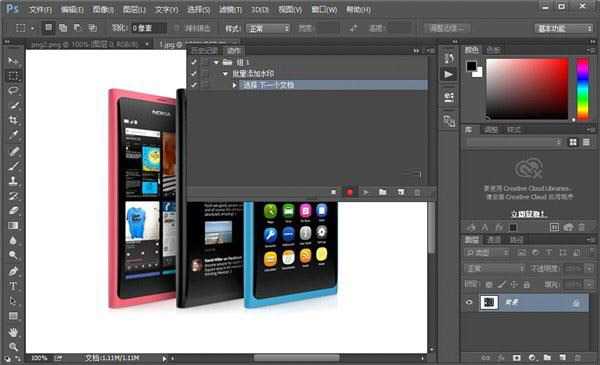Select the Crop tool

tap(13, 120)
